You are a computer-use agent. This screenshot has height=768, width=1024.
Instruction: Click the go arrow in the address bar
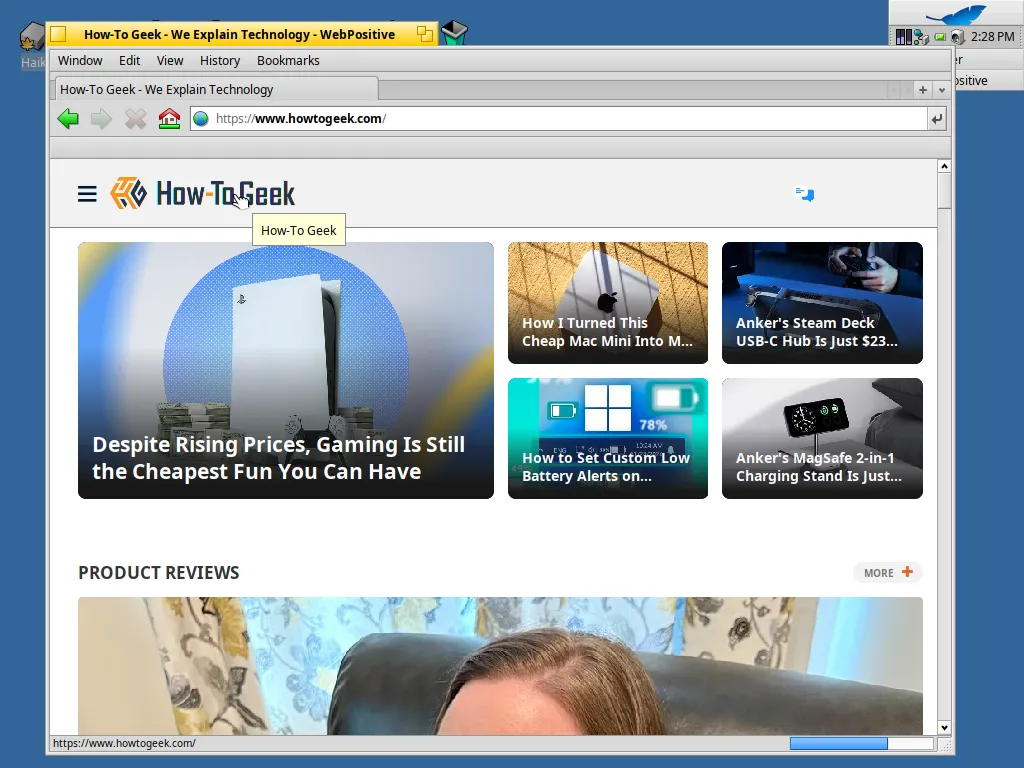click(x=934, y=118)
